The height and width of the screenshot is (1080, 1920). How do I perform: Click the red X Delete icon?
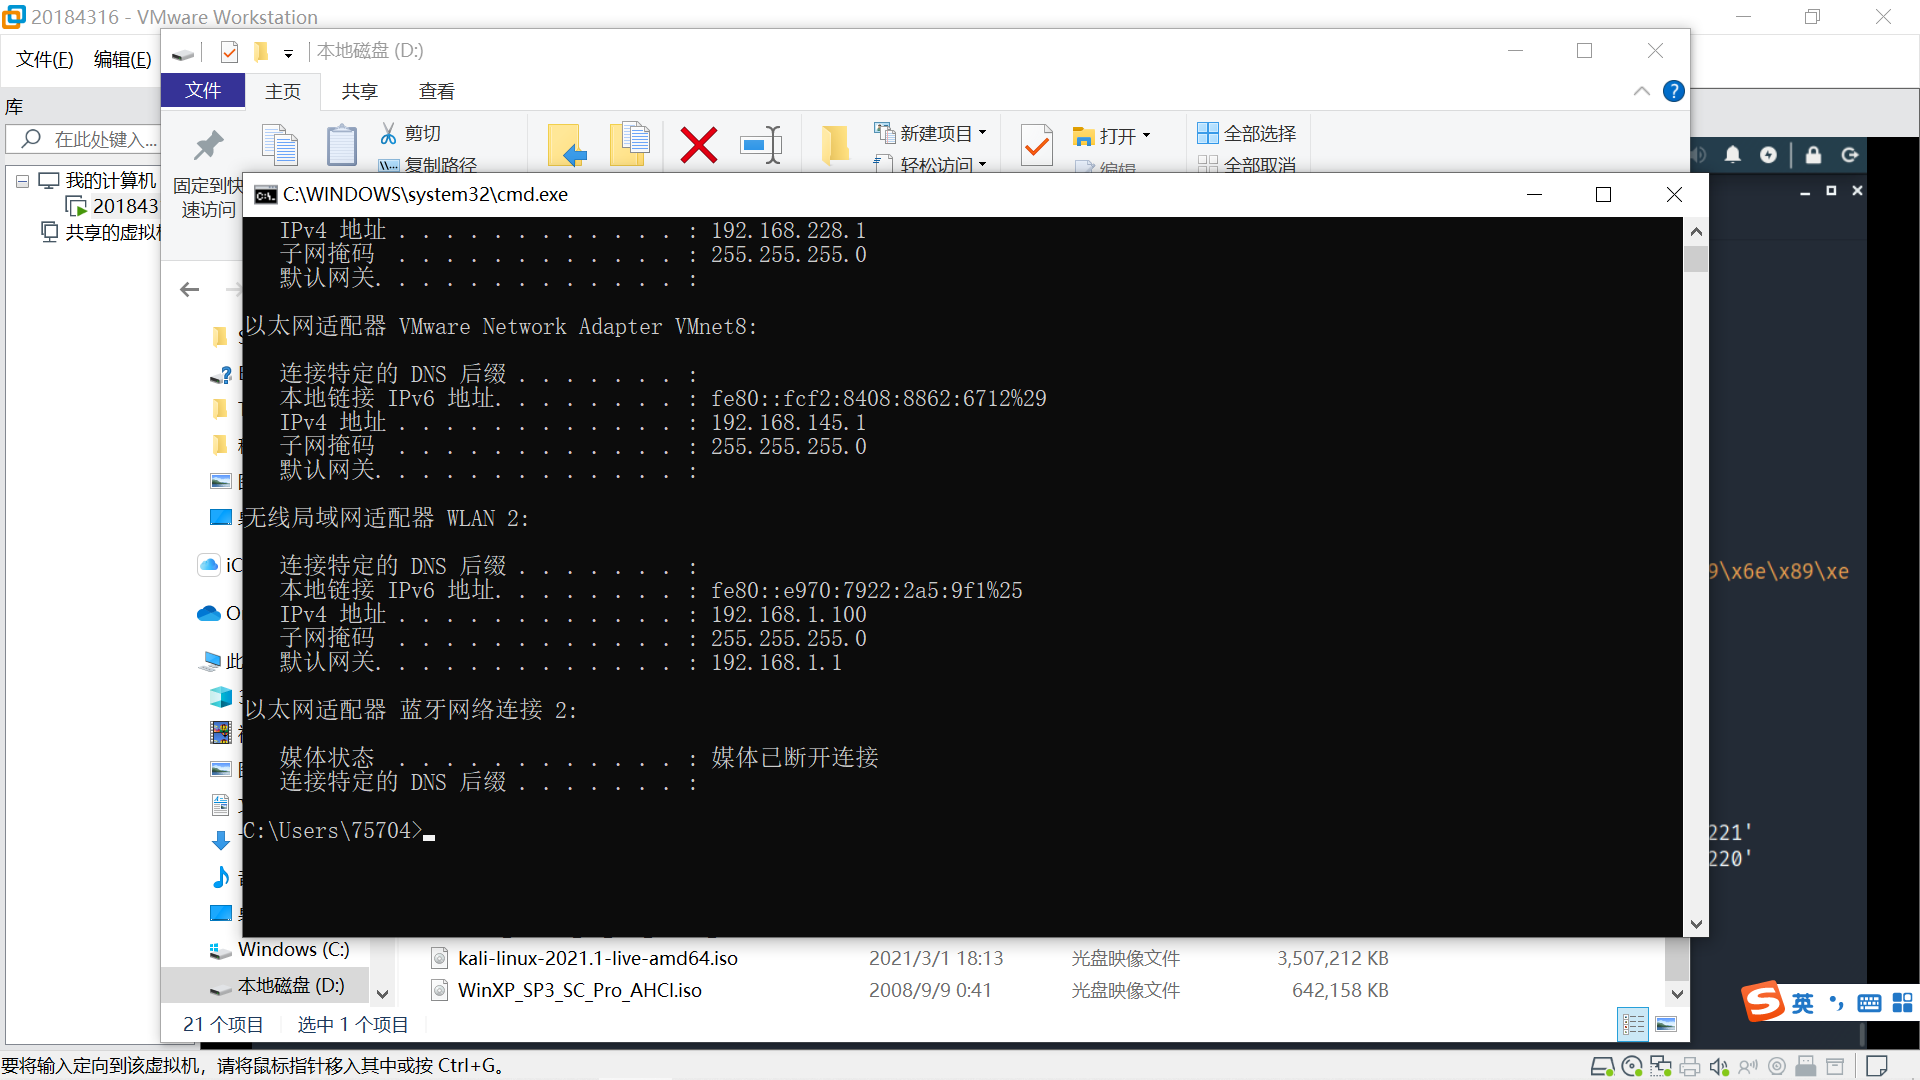tap(698, 146)
